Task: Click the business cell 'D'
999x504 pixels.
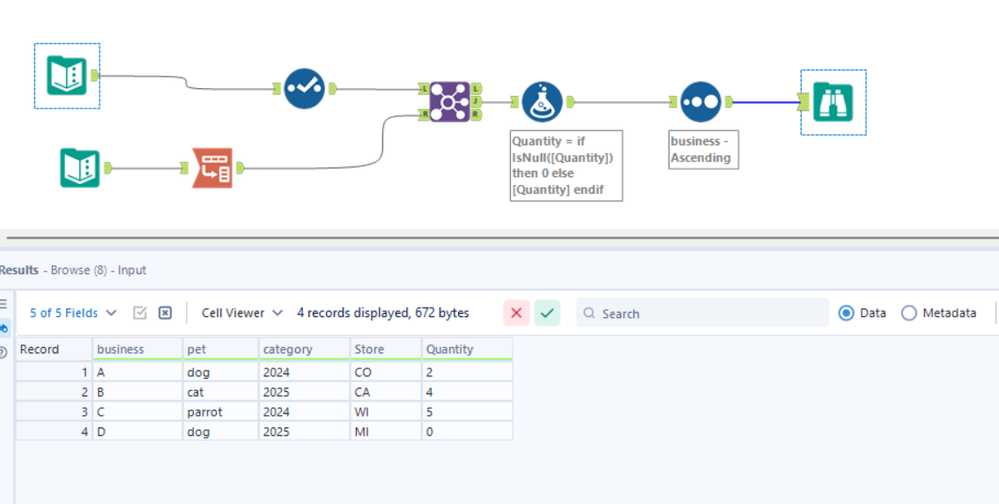Action: (x=138, y=431)
